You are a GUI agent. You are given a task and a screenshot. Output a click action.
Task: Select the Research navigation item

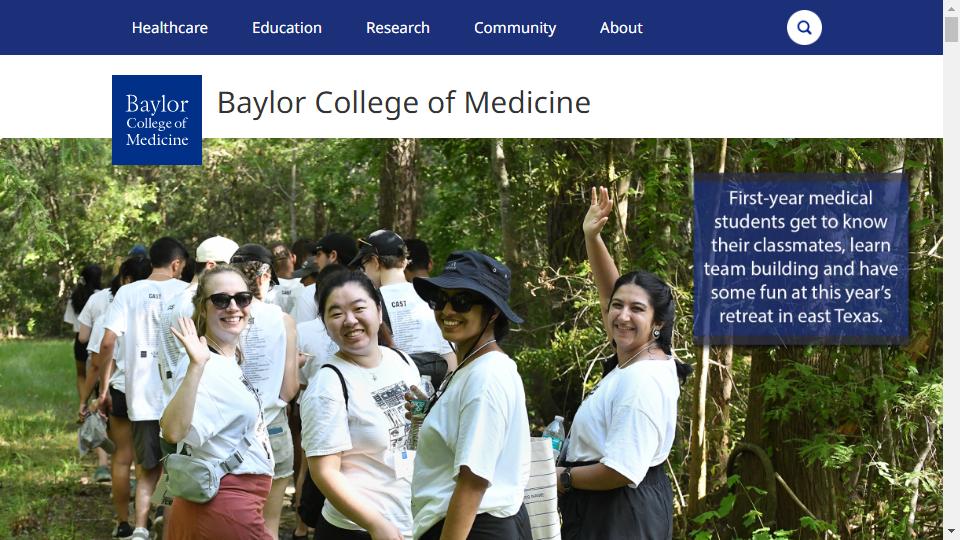tap(398, 28)
